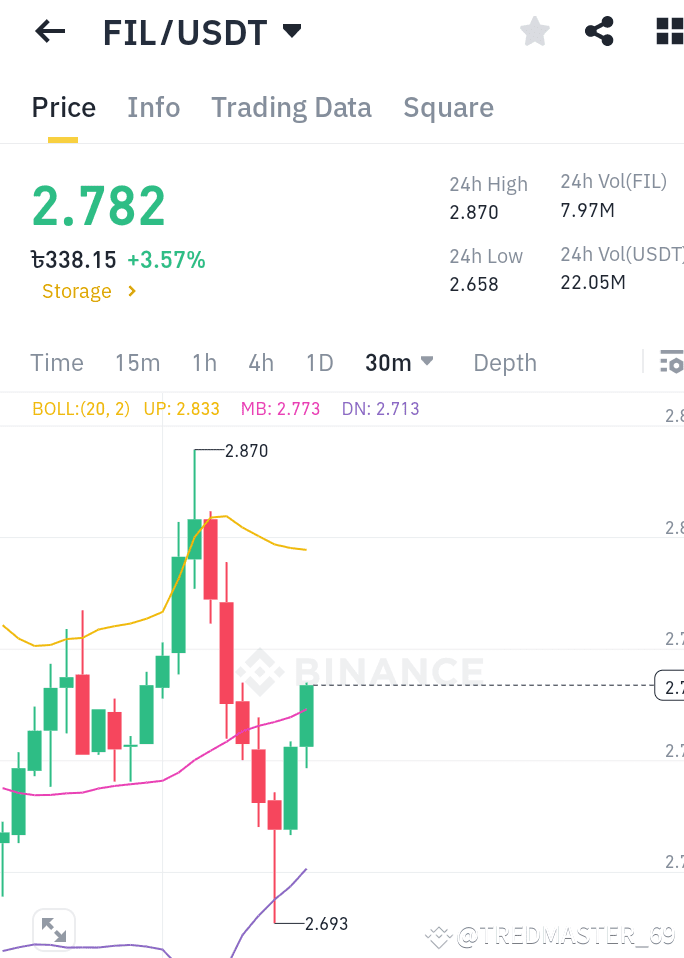Open the FIL/USDT pair selector dropdown

[203, 31]
